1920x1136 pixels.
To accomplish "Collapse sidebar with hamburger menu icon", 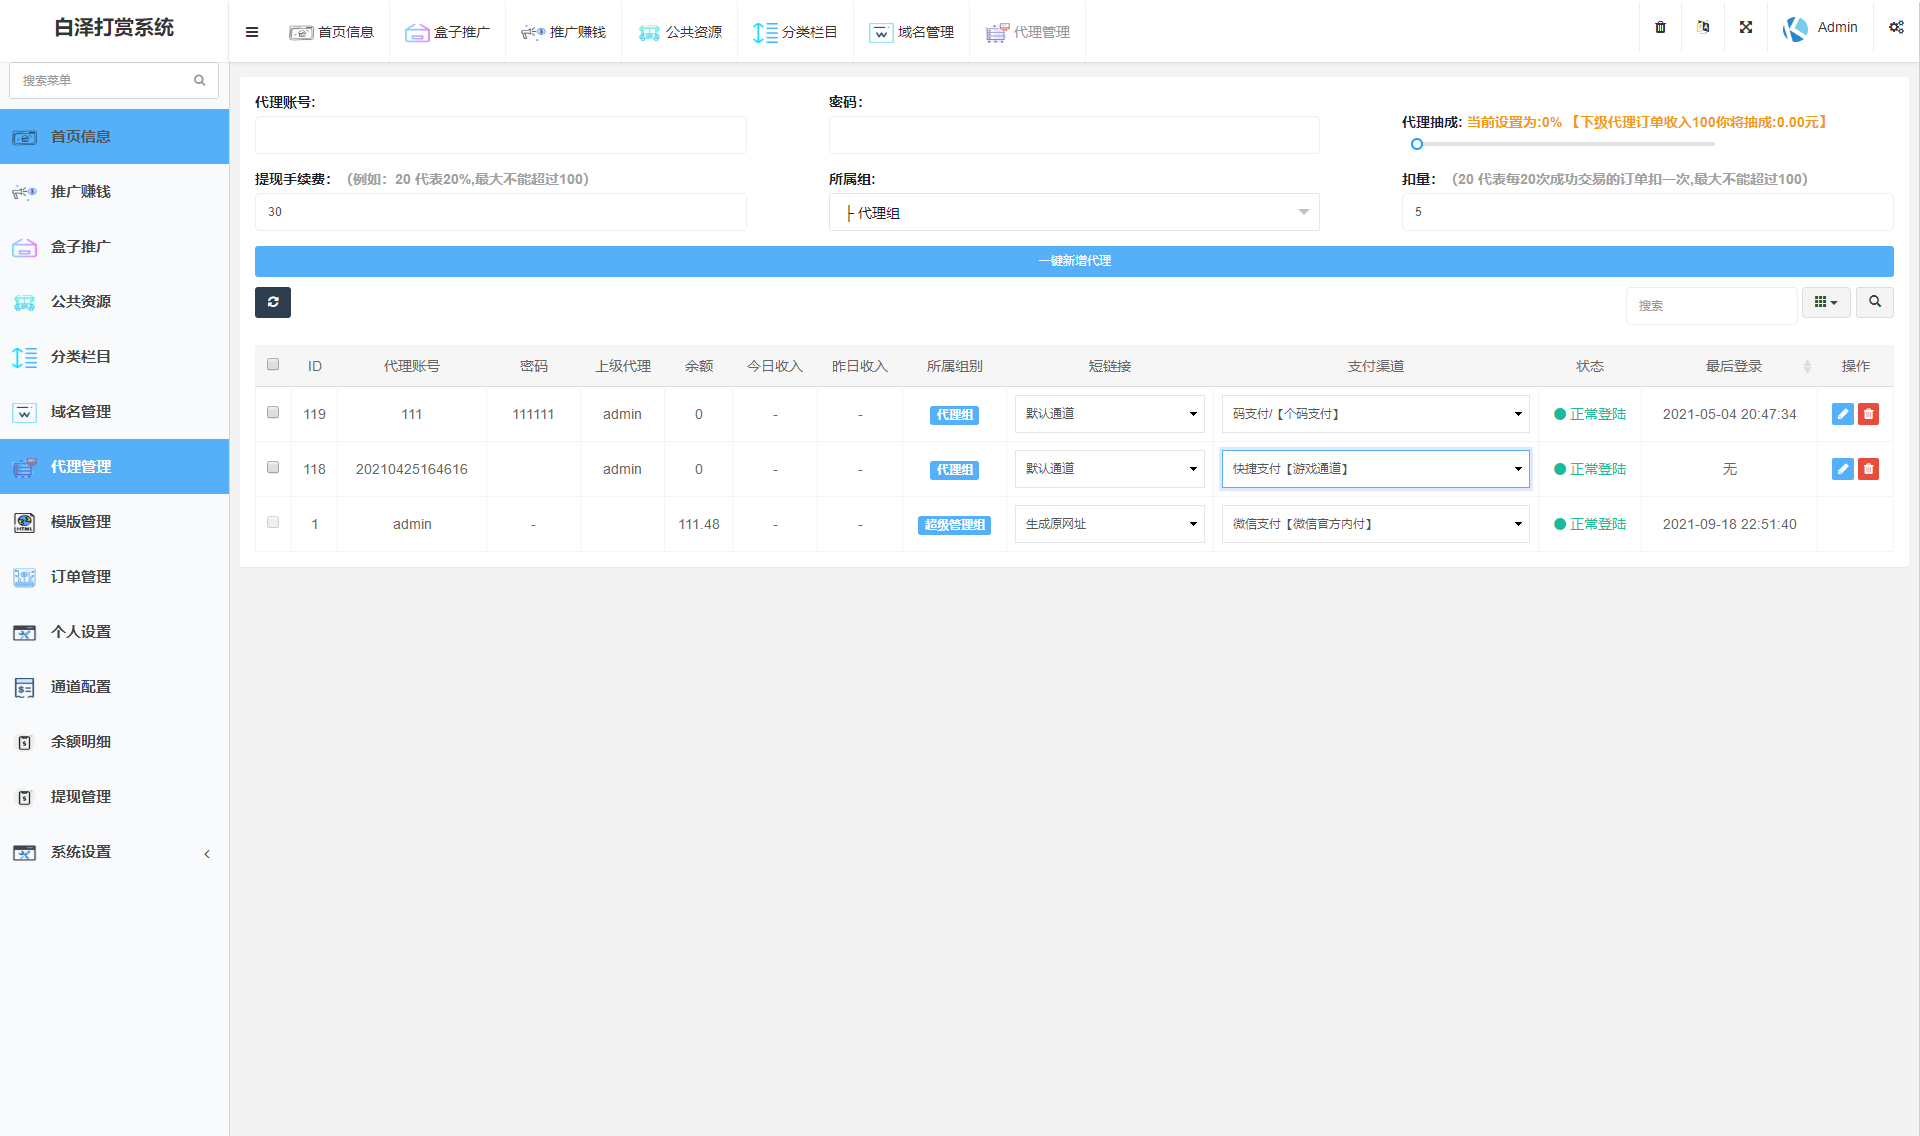I will coord(252,32).
